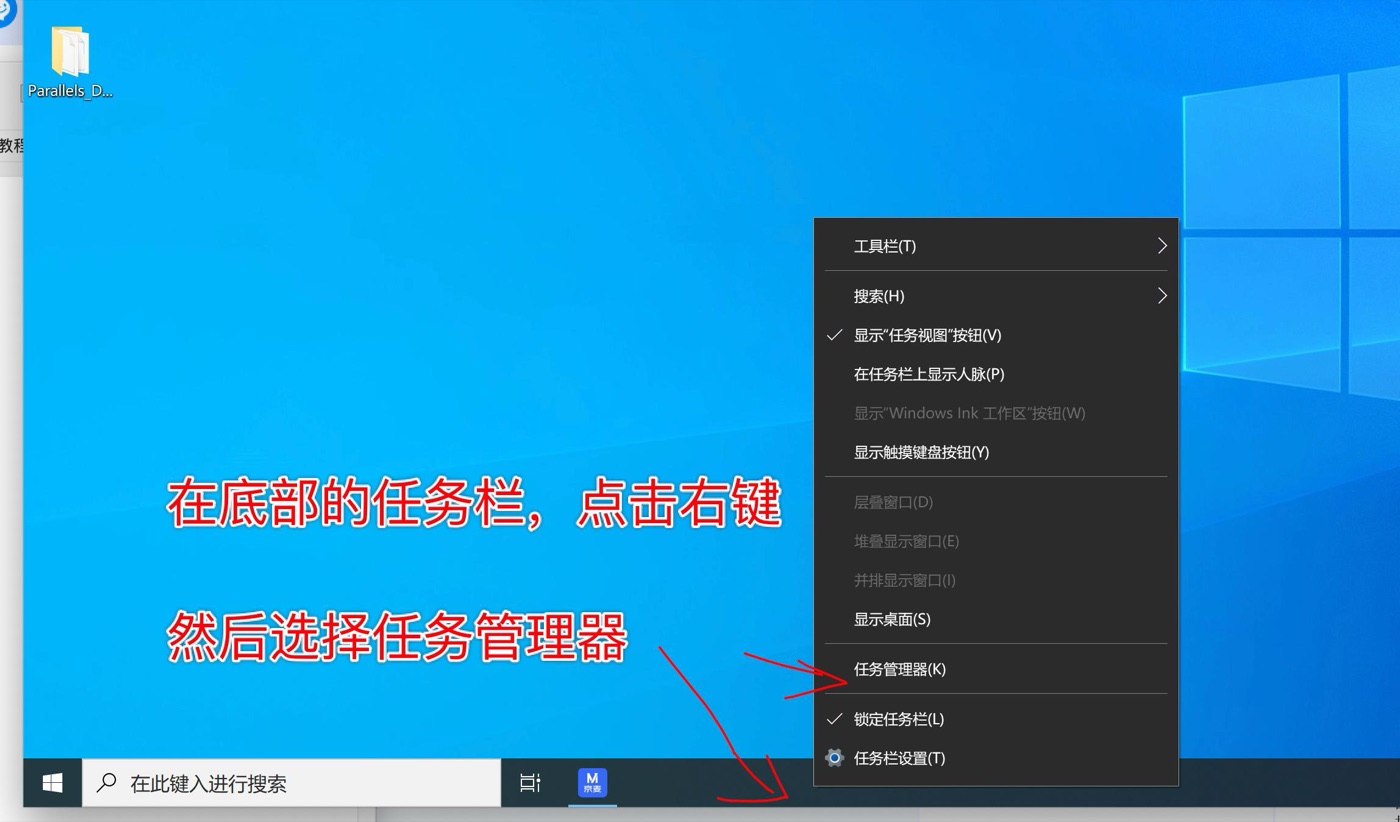Open the Windows Start menu
Image resolution: width=1400 pixels, height=822 pixels.
point(53,783)
